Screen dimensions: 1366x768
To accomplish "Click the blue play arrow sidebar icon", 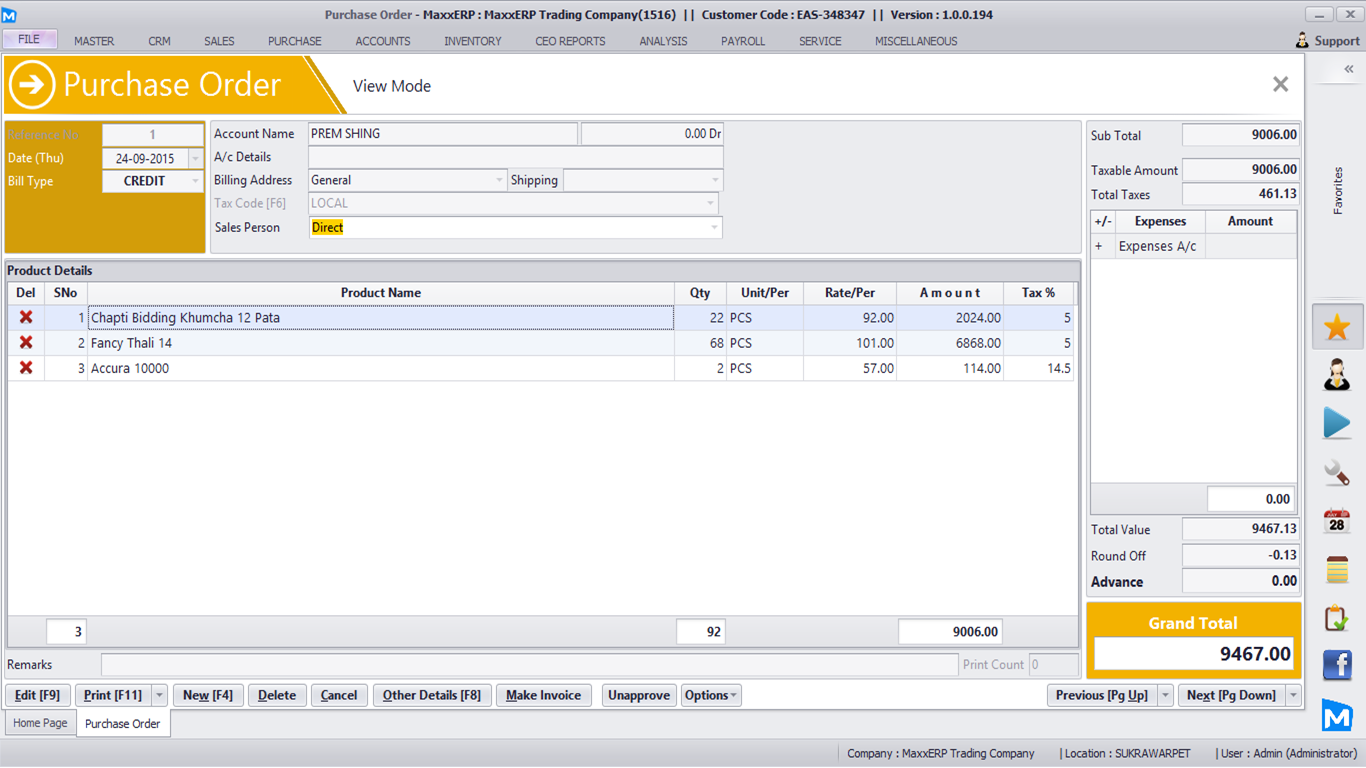I will [x=1337, y=423].
